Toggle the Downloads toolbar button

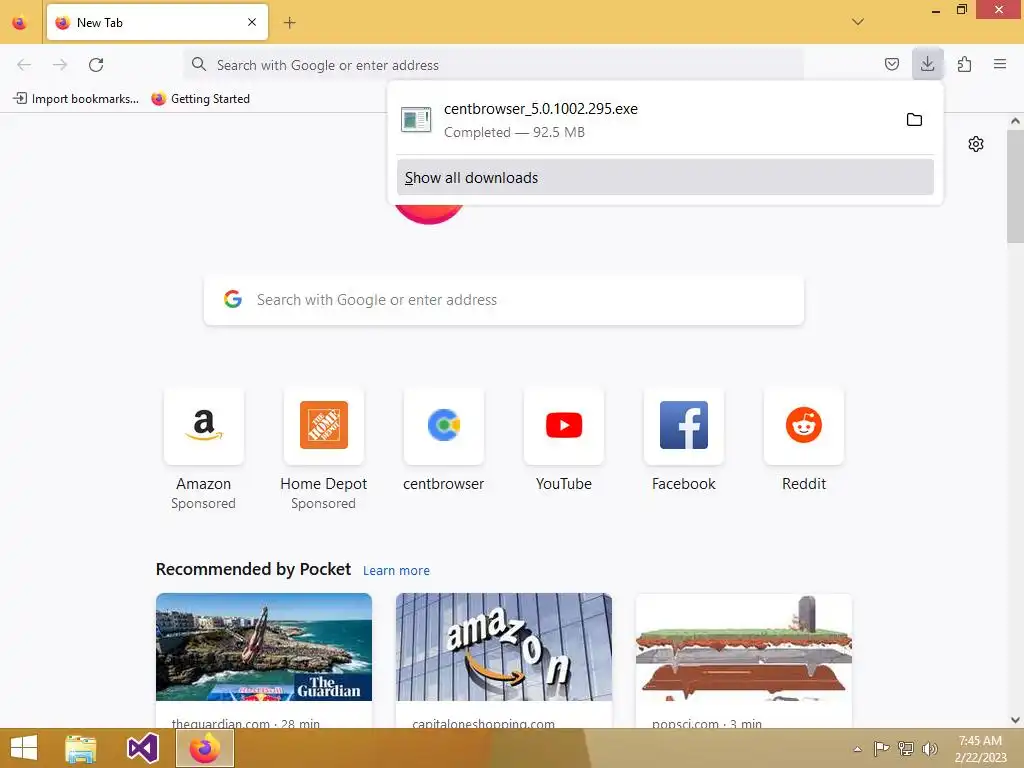coord(927,63)
